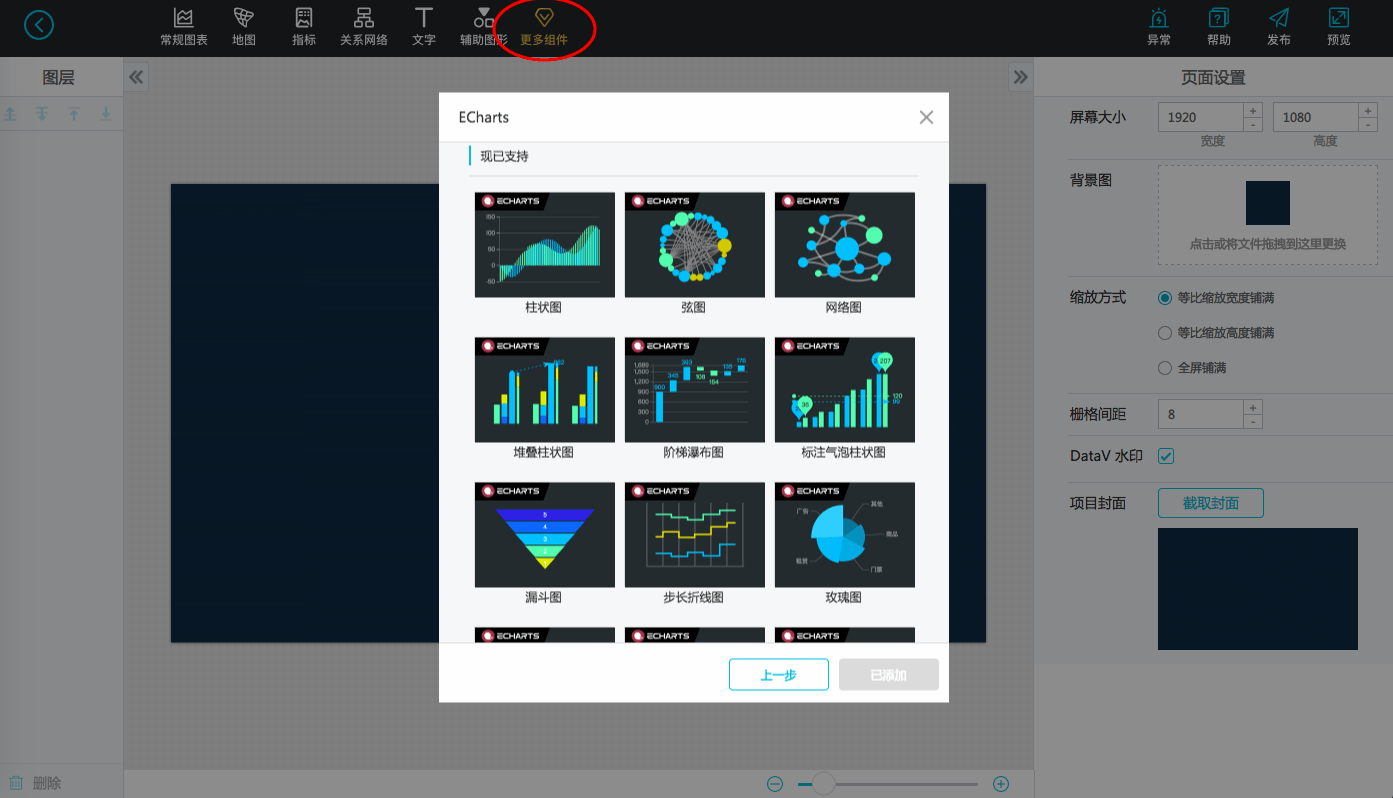Open the 常规图表 chart toolbar item
Viewport: 1393px width, 798px height.
click(184, 27)
